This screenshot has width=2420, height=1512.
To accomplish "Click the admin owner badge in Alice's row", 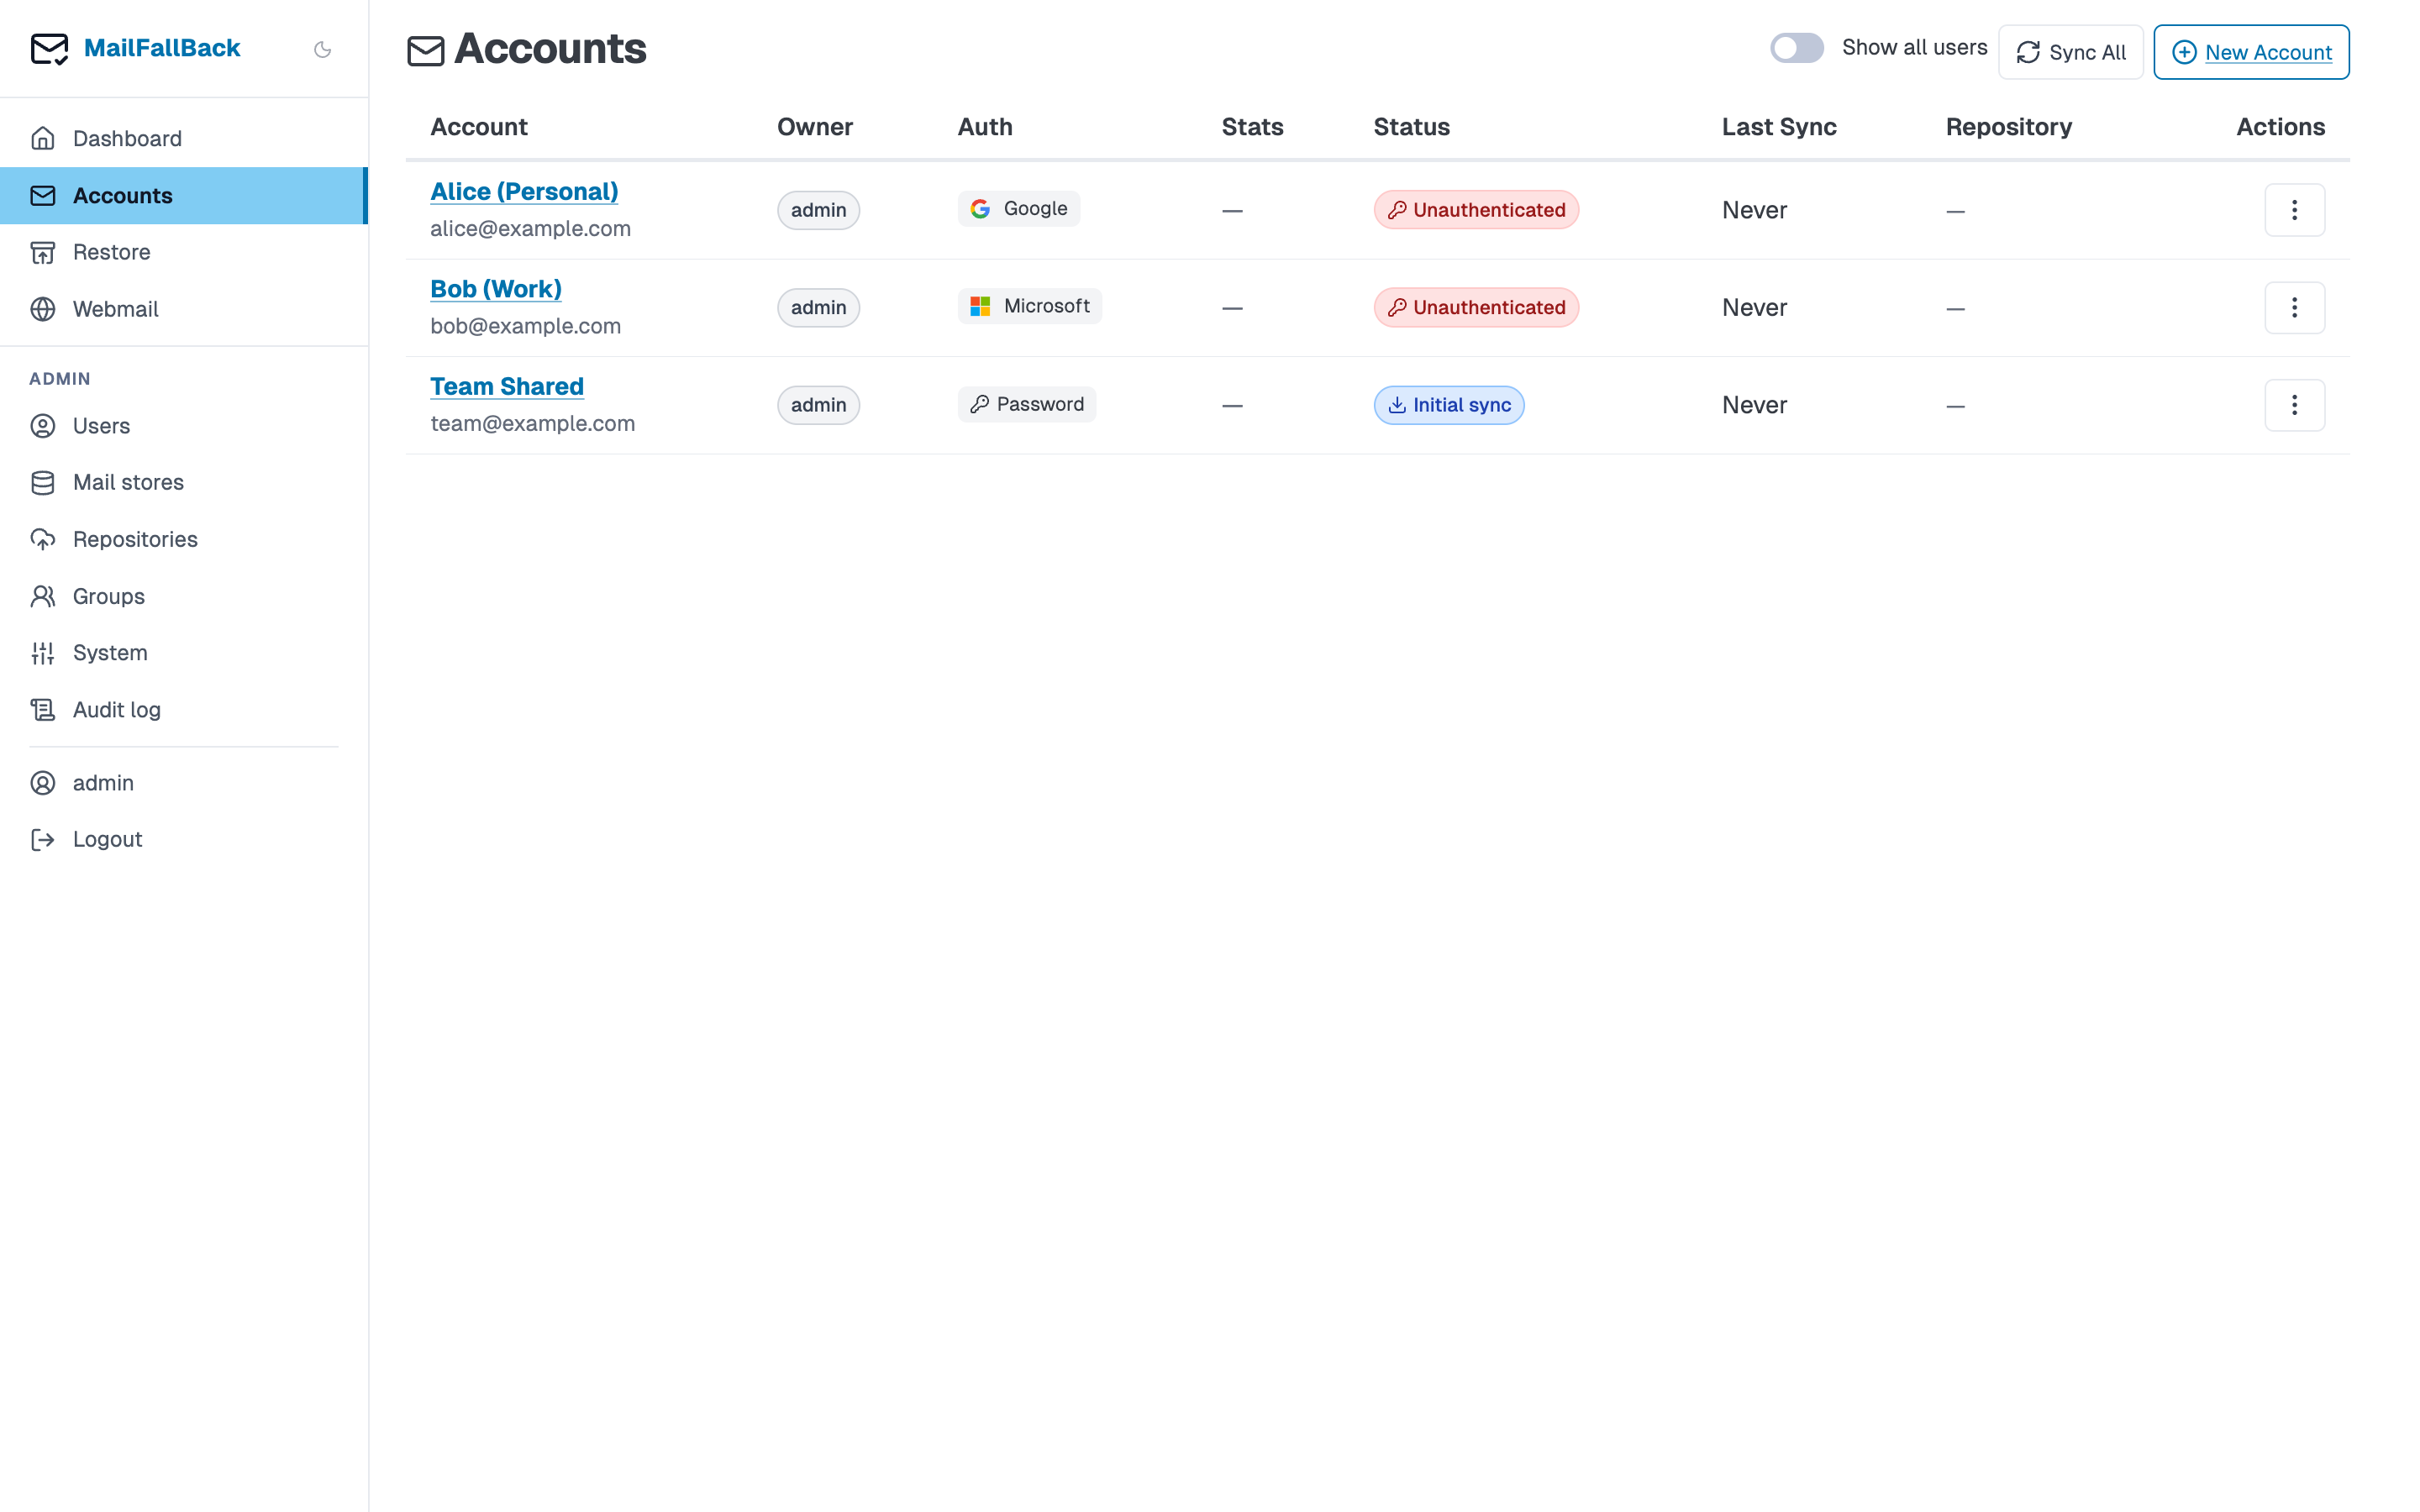I will coord(818,210).
